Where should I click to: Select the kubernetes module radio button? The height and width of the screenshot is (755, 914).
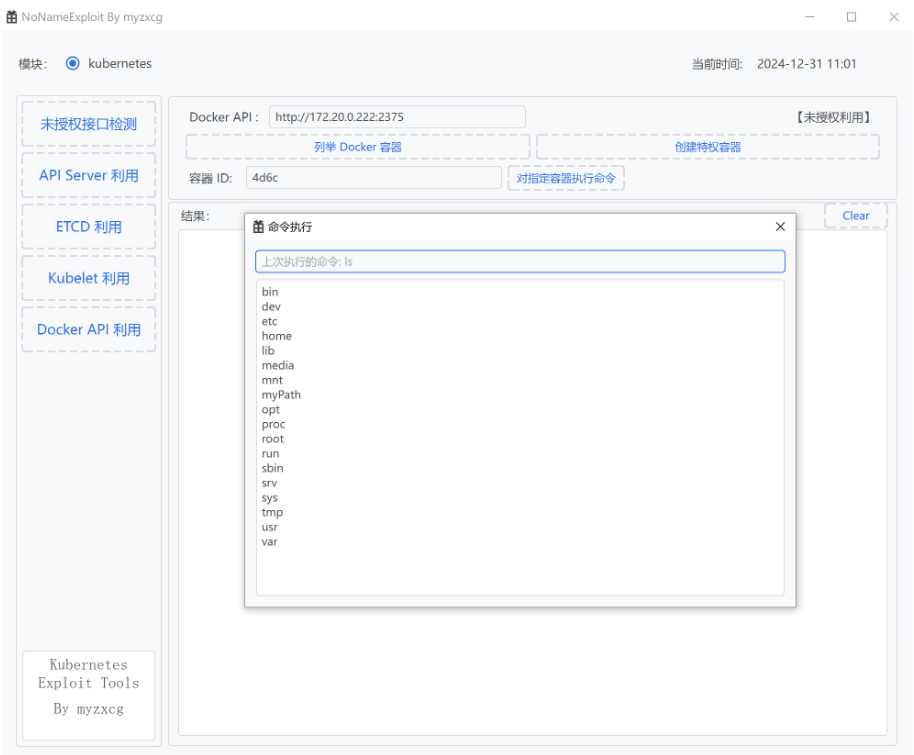(x=72, y=63)
